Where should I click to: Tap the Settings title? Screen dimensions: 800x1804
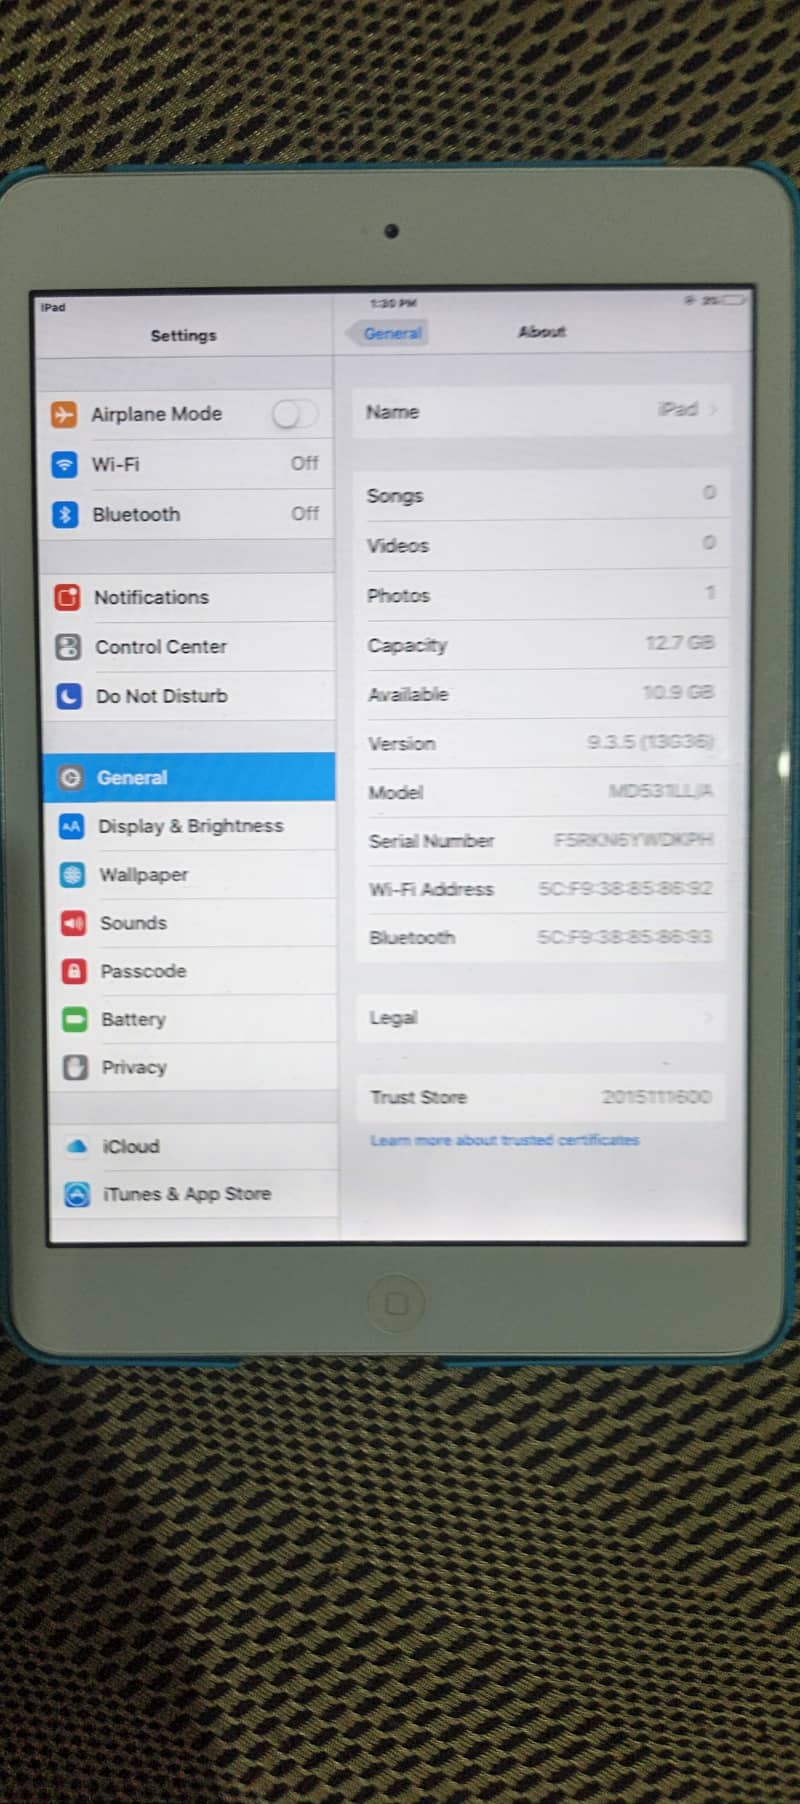point(183,336)
